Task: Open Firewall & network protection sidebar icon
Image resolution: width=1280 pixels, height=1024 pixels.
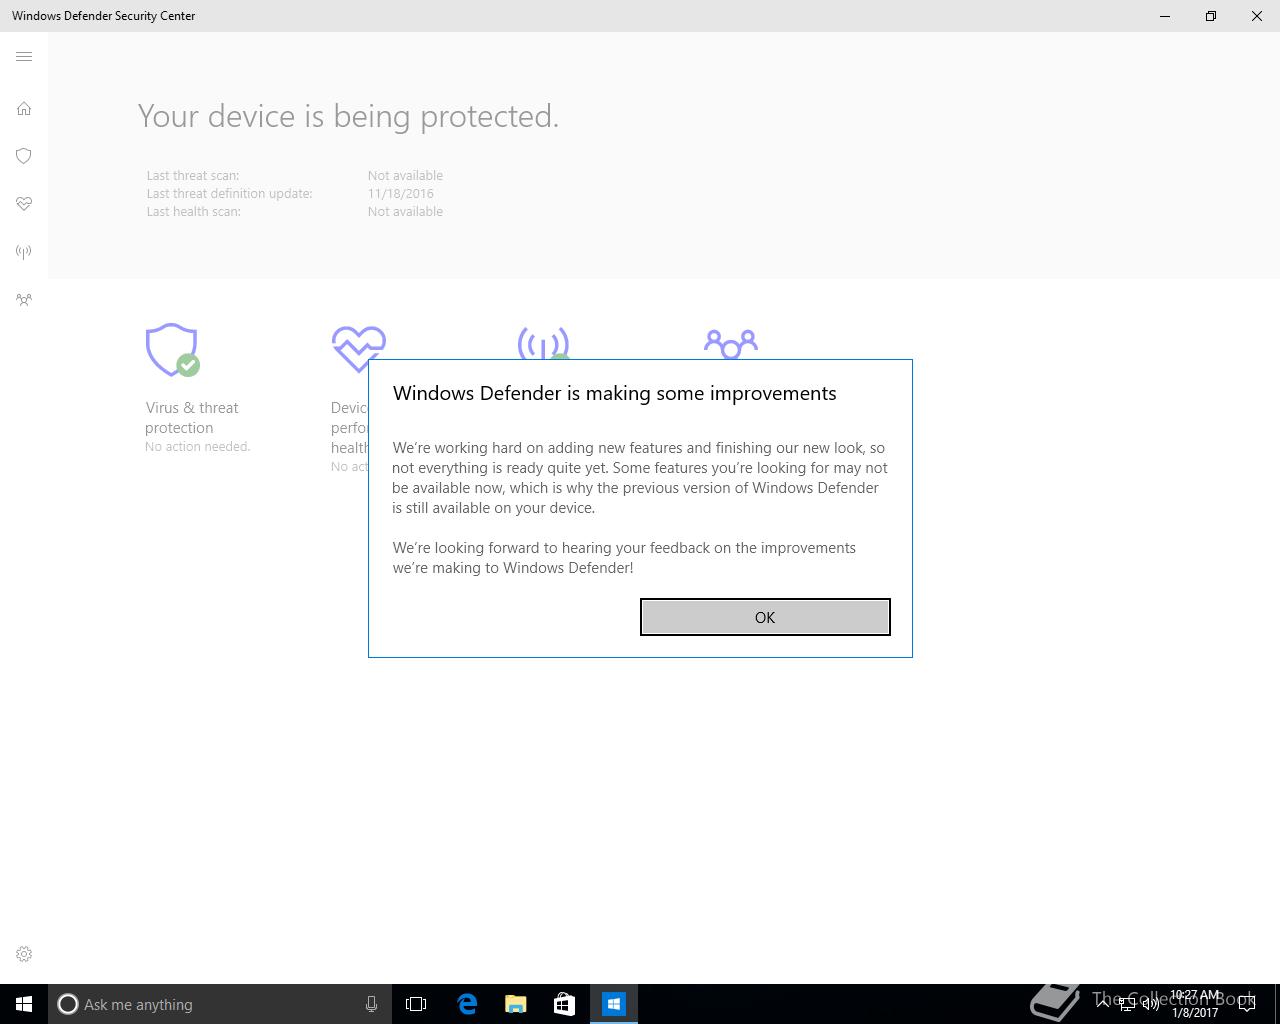Action: pyautogui.click(x=24, y=252)
